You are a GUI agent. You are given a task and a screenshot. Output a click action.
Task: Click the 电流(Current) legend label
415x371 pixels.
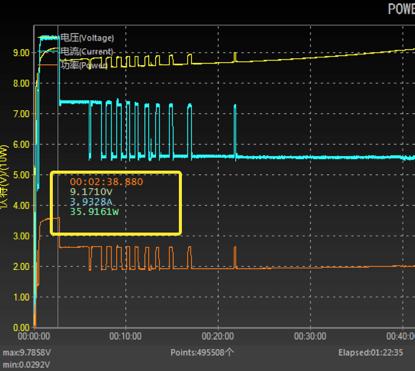pyautogui.click(x=87, y=51)
